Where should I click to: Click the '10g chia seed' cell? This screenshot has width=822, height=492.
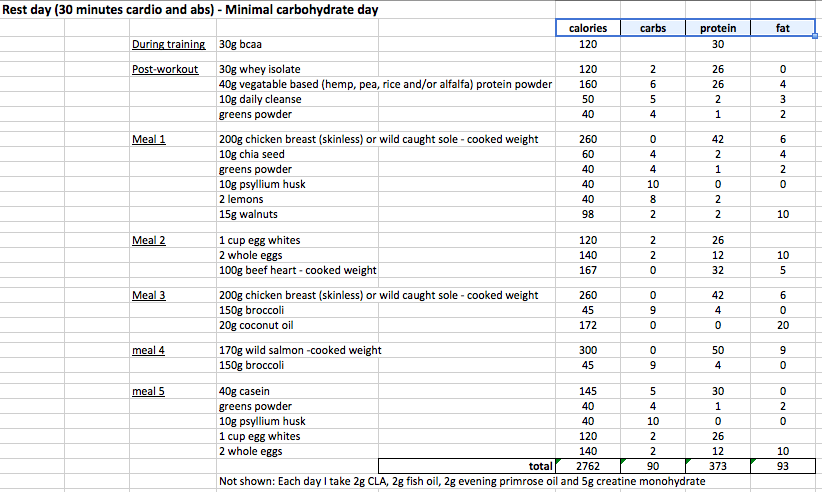(x=297, y=154)
